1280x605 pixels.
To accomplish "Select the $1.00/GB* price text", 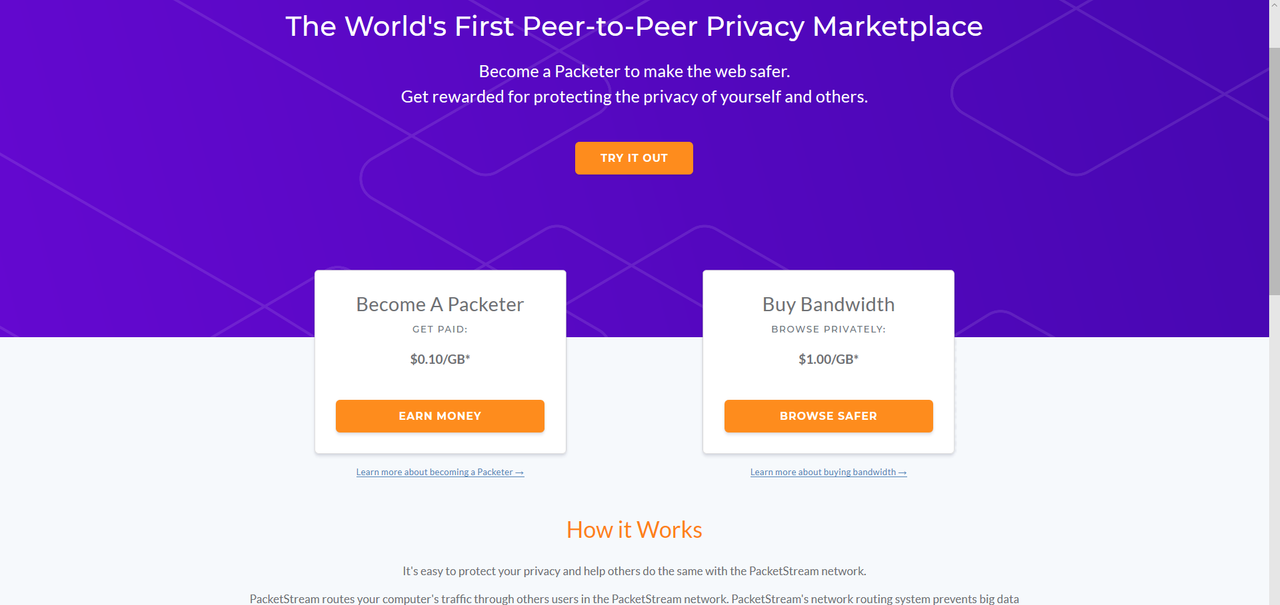I will tap(828, 359).
